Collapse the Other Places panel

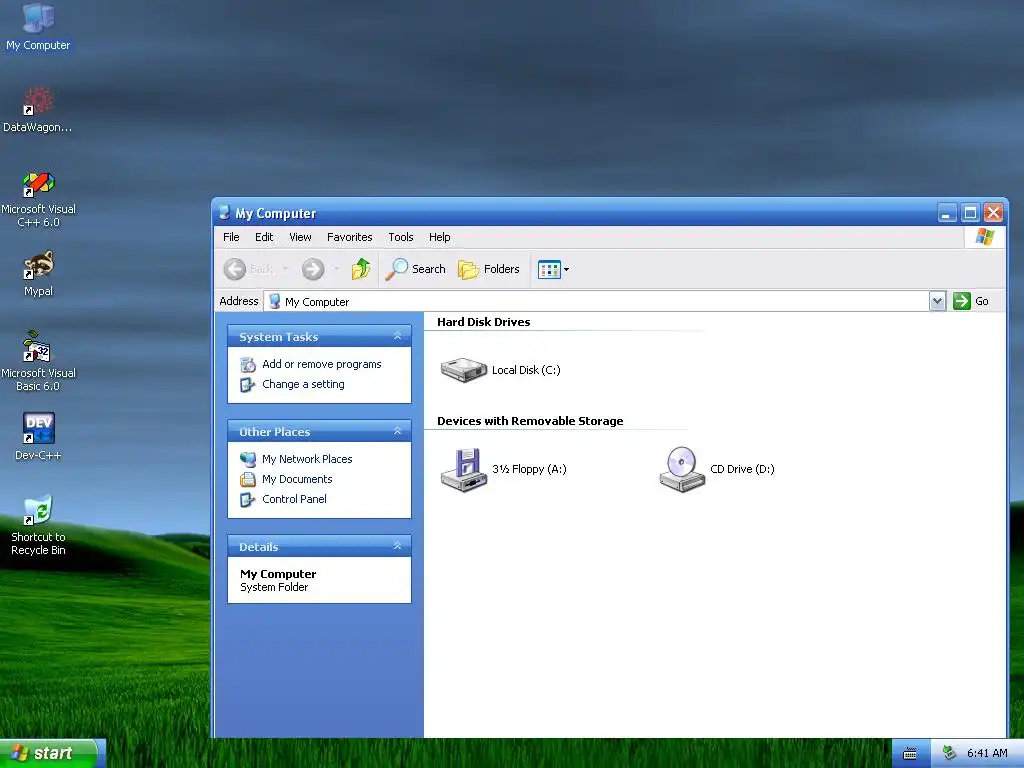pos(397,431)
